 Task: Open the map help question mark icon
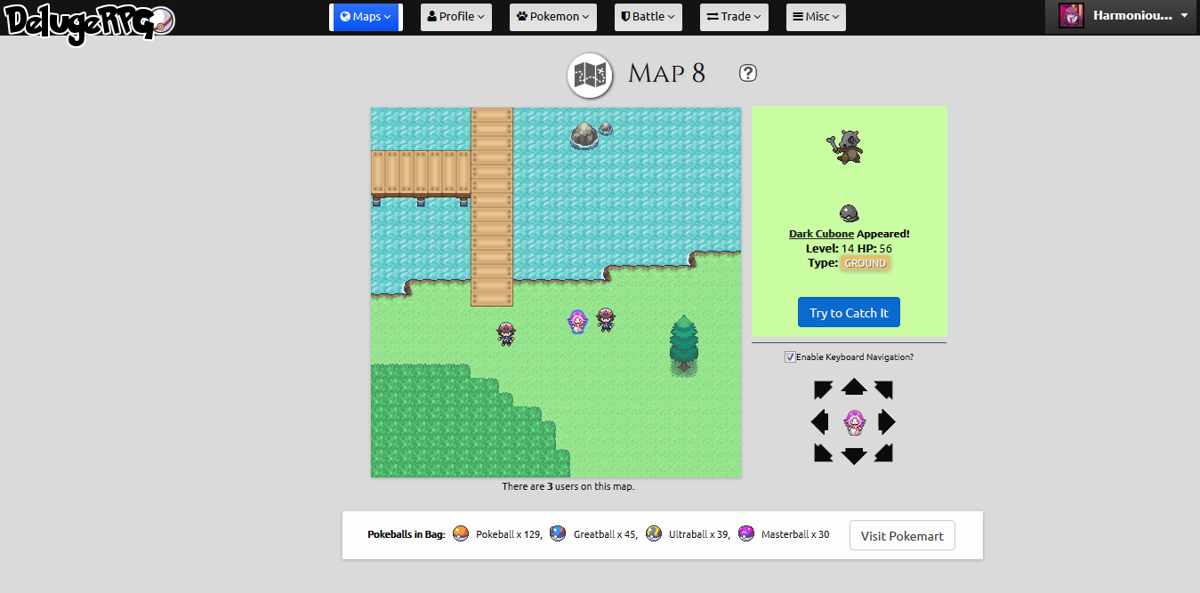[748, 73]
